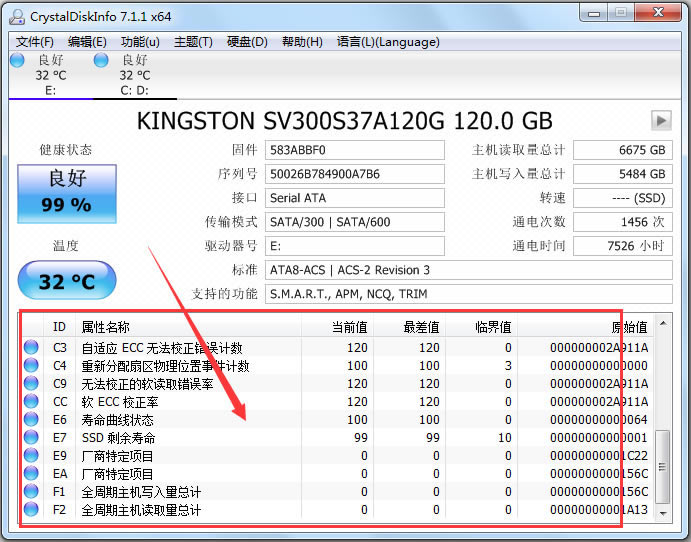The height and width of the screenshot is (542, 691).
Task: Open the 主题(T) menu
Action: 193,42
